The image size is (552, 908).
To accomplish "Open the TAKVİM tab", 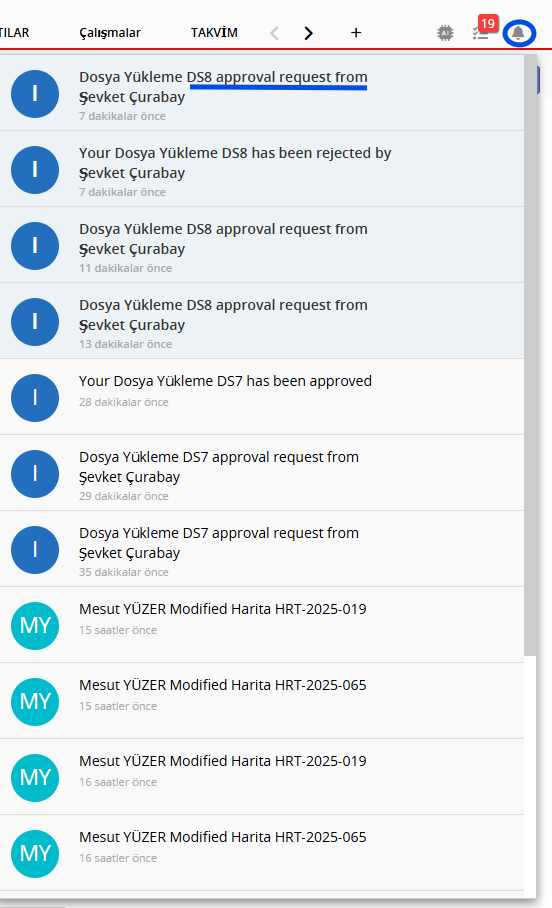I will (x=214, y=32).
